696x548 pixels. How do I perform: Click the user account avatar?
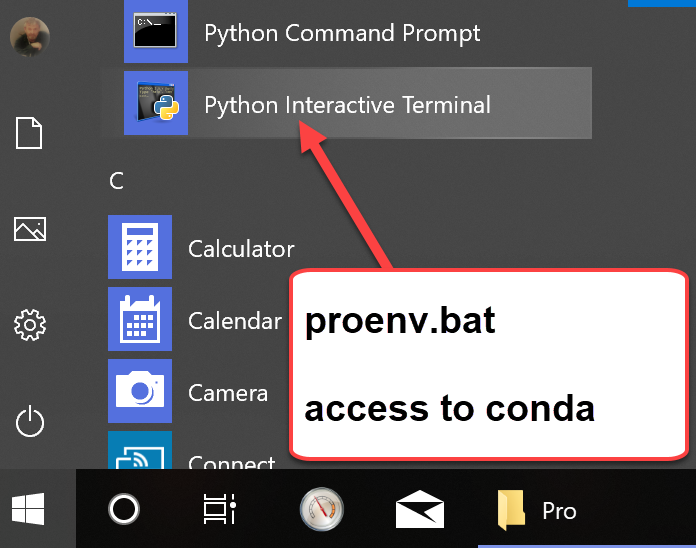[30, 36]
